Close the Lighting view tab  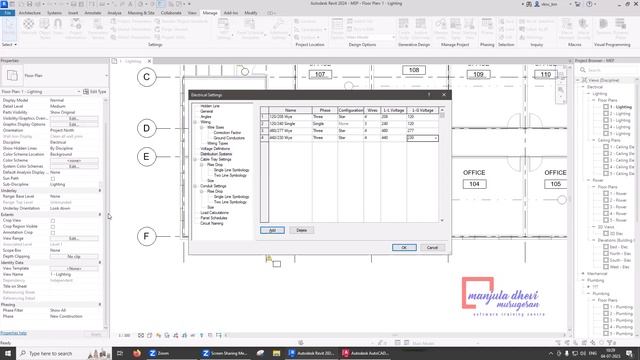149,61
